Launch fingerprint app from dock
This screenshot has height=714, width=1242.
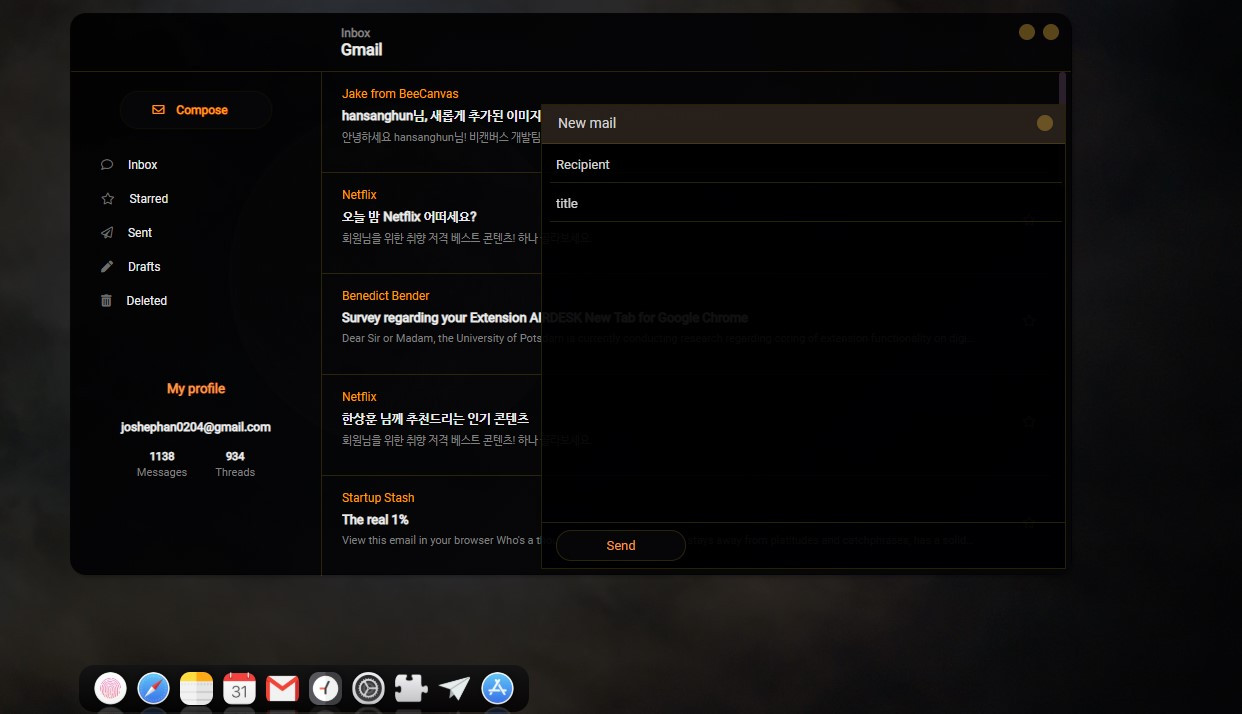click(110, 688)
